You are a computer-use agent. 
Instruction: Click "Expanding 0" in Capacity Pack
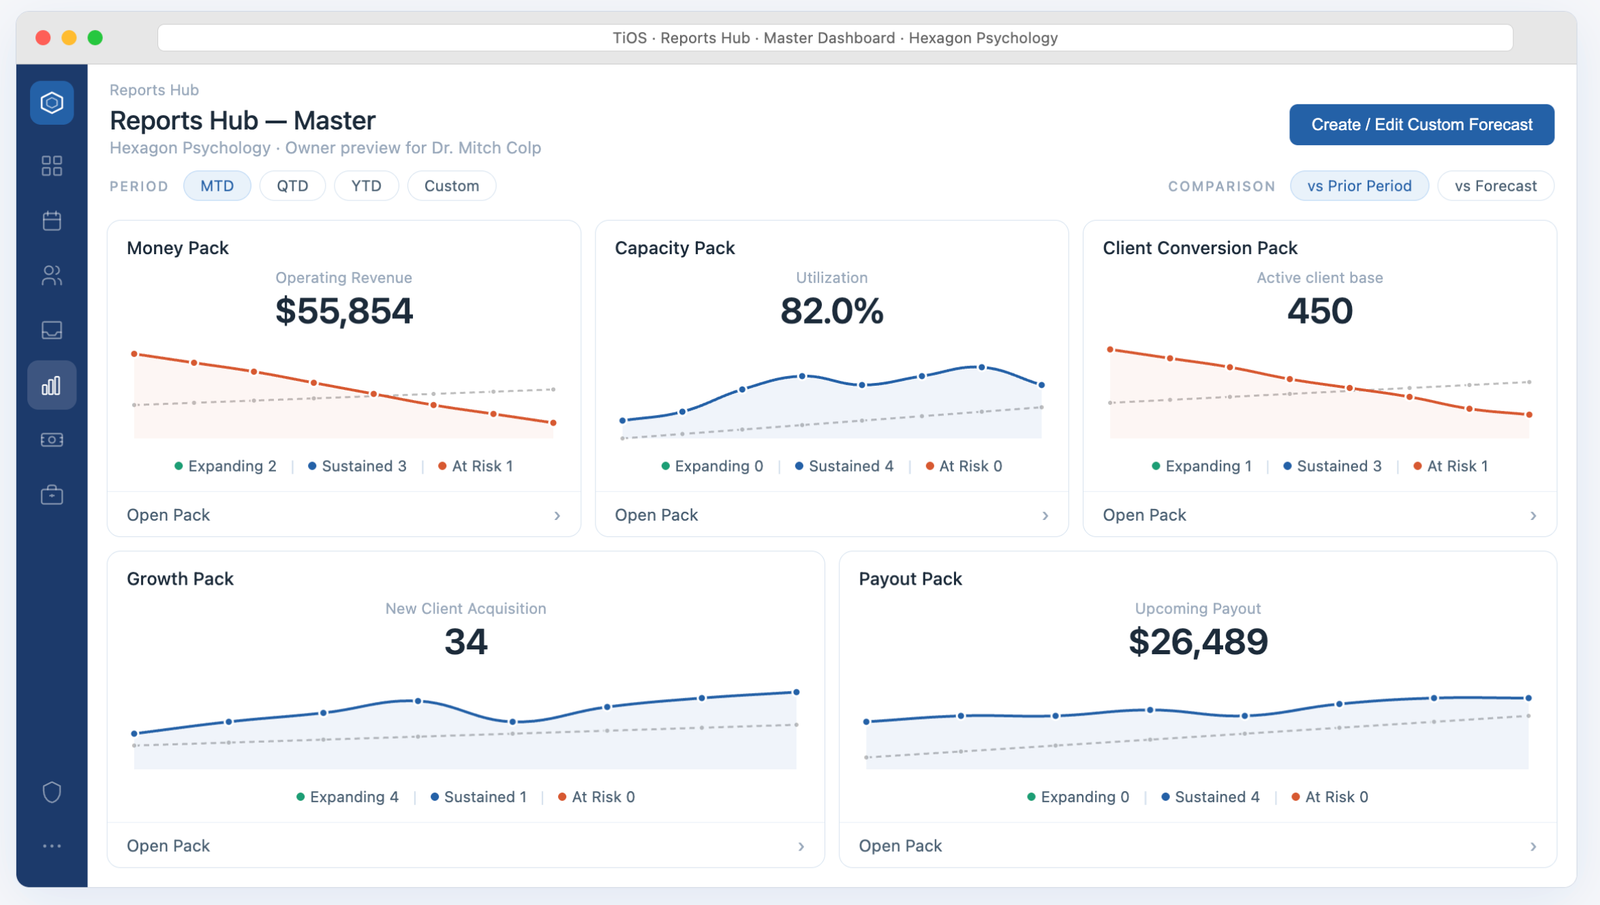coord(712,466)
